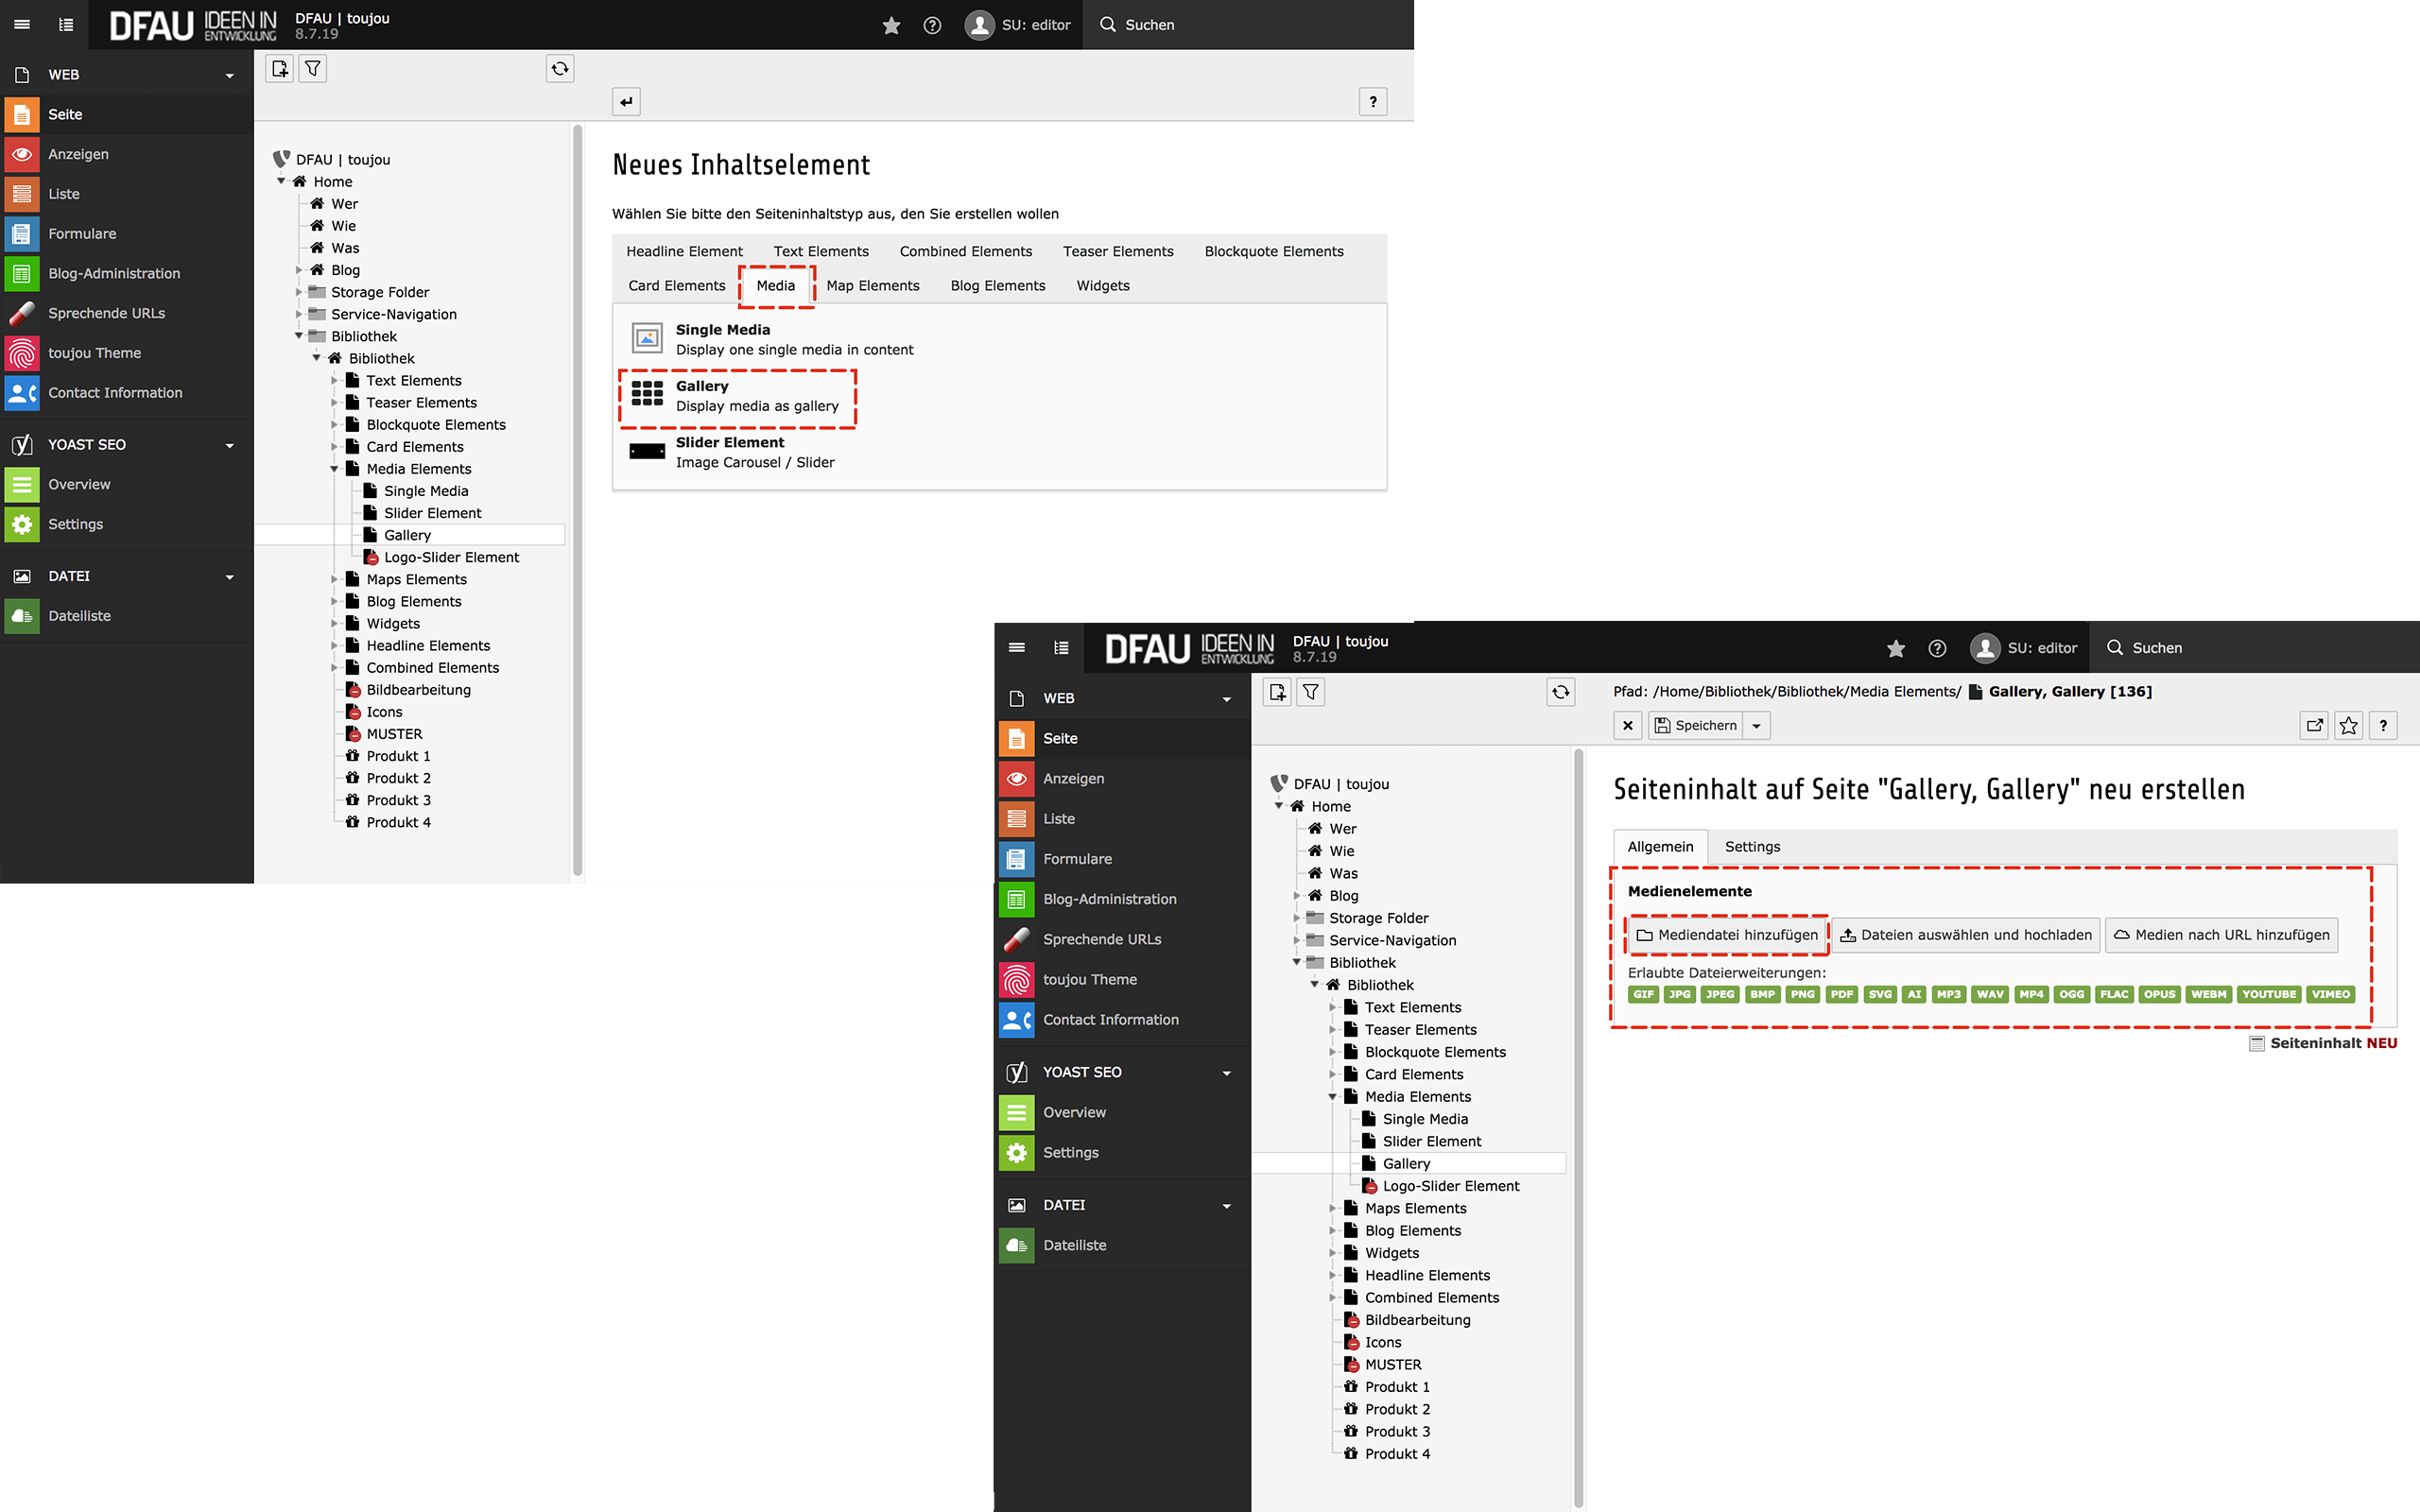Click the open-in-new-window icon in the lower toolbar
The width and height of the screenshot is (2420, 1512).
2315,725
